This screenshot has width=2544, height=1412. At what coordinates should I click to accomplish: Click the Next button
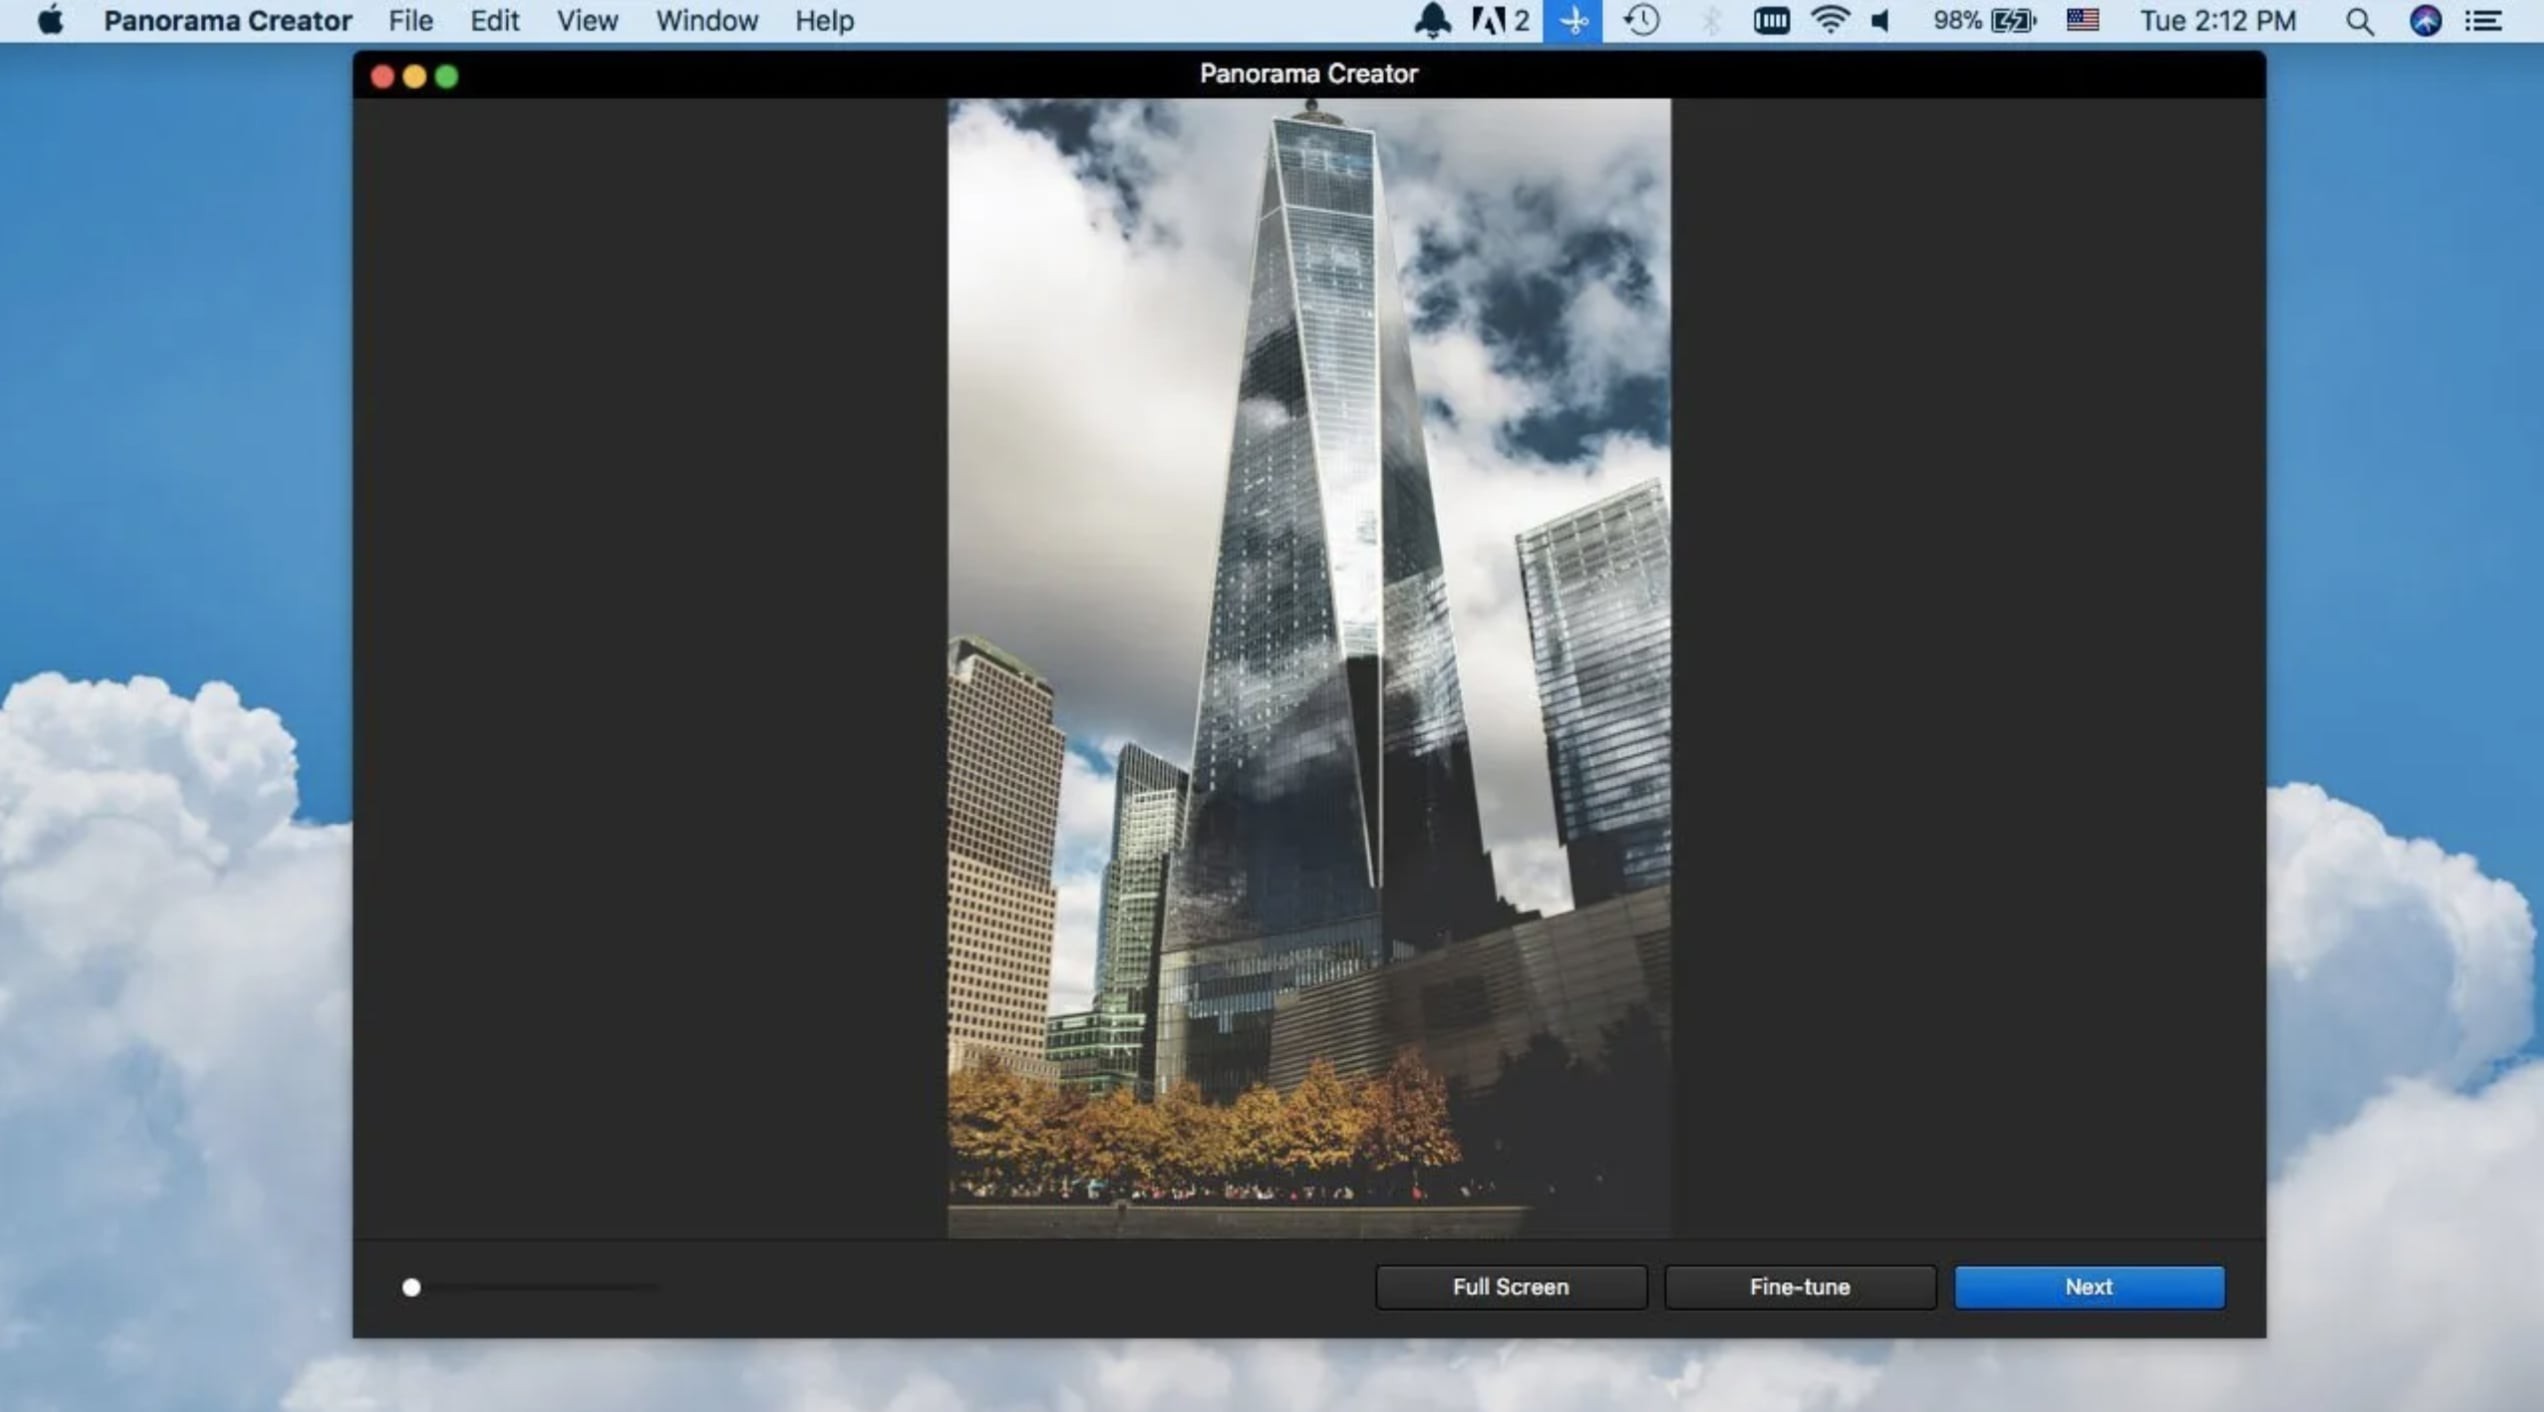2089,1287
